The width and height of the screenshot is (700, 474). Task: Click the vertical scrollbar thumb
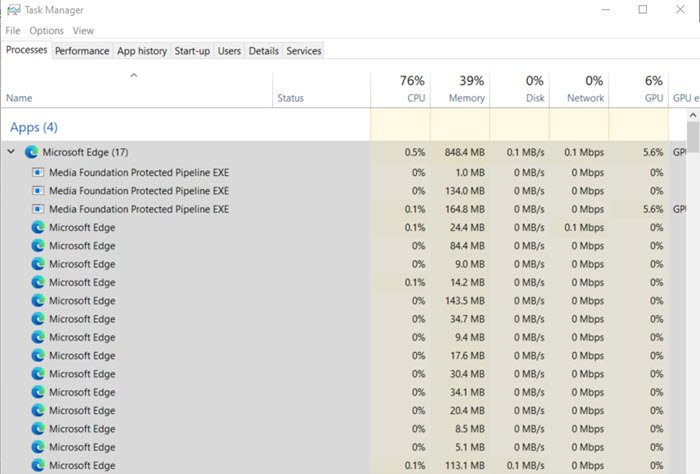[693, 136]
